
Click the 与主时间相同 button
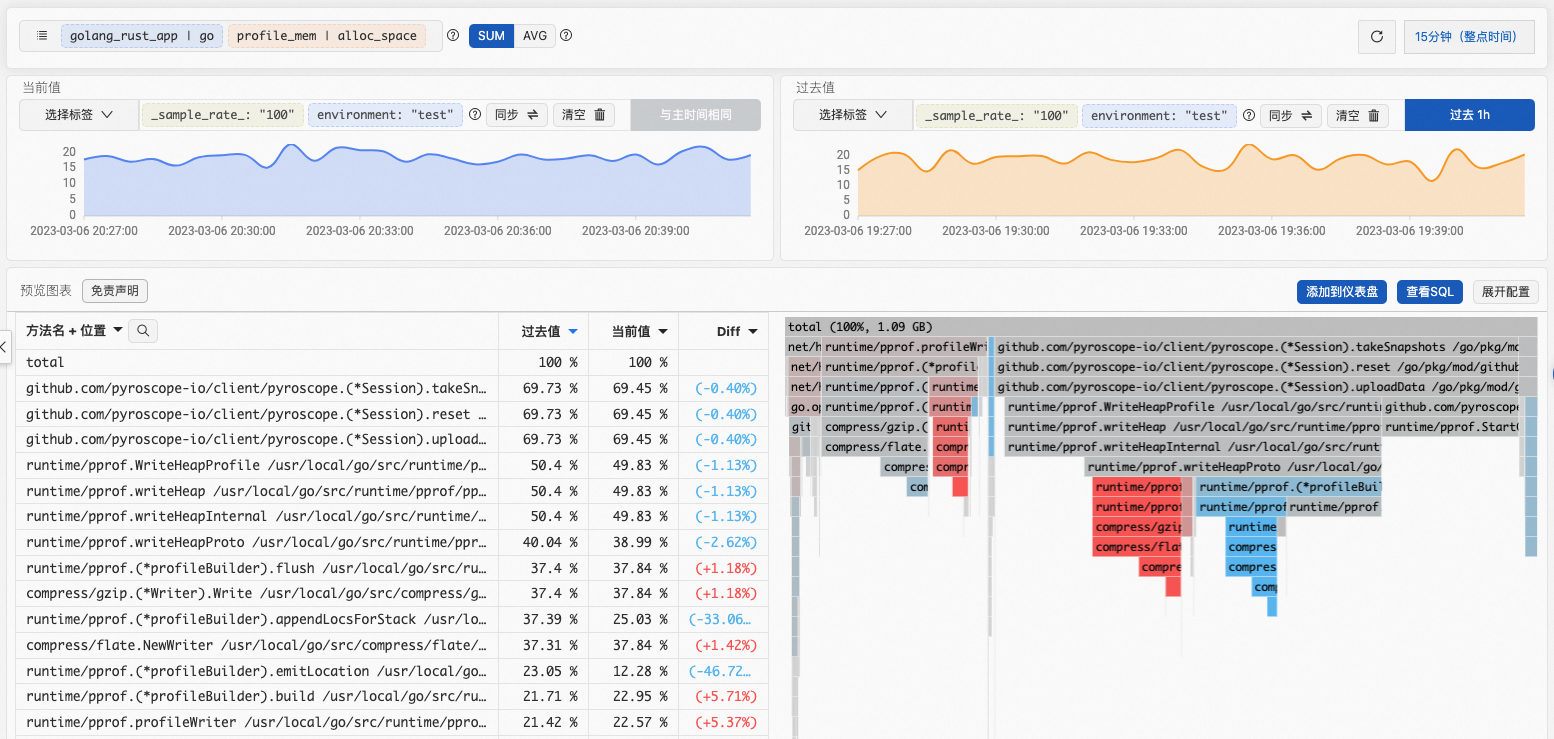tap(695, 115)
